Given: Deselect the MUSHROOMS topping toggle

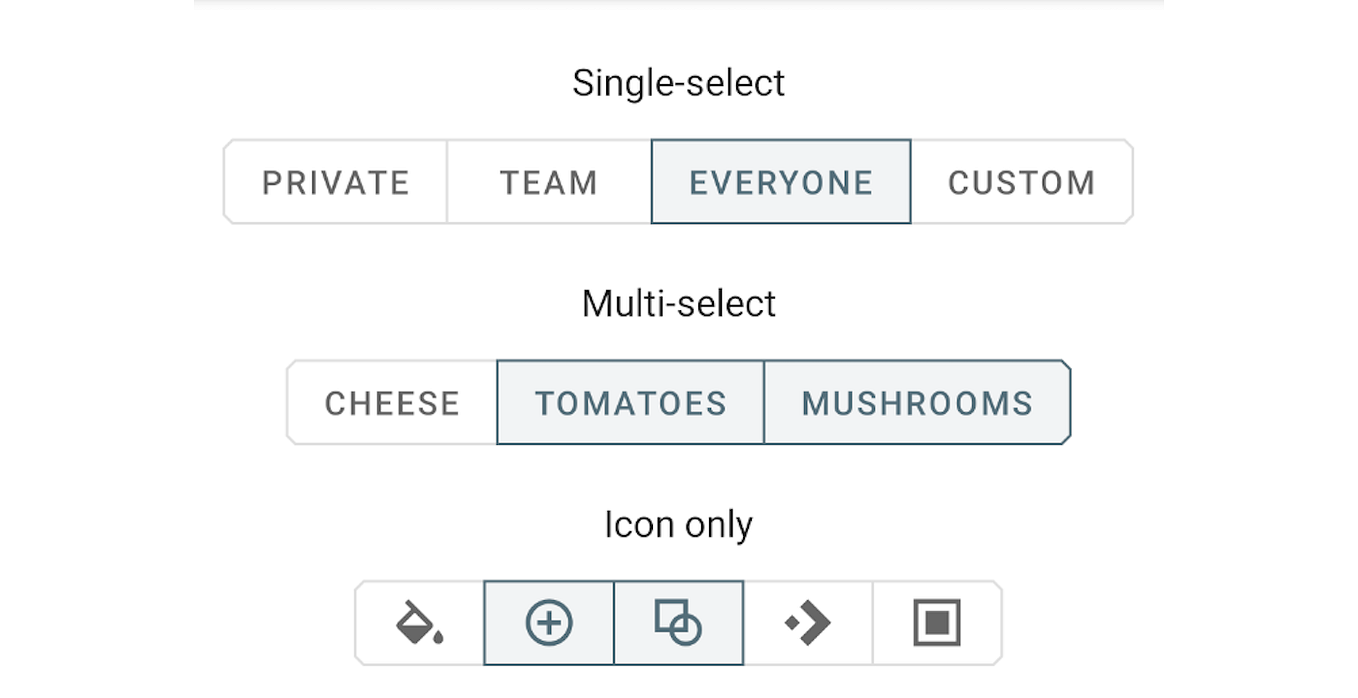Looking at the screenshot, I should click(917, 403).
